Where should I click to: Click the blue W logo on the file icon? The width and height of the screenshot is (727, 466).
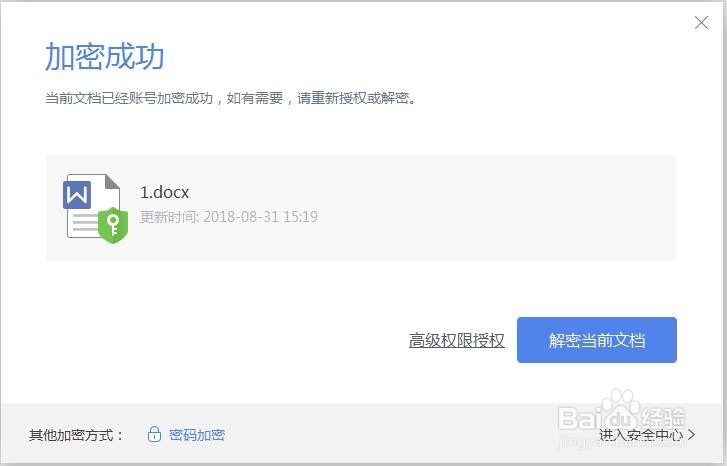point(77,194)
